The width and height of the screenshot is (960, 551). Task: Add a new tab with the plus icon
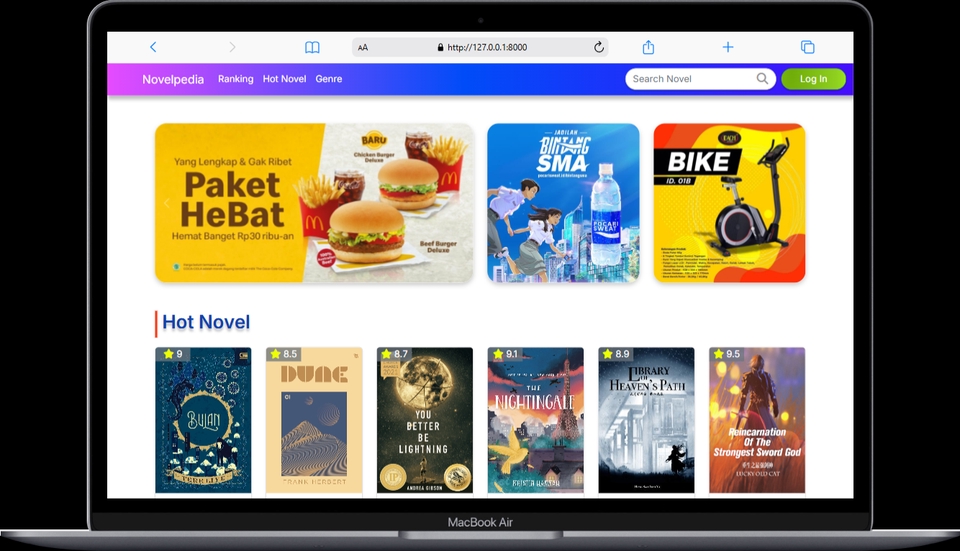(728, 47)
